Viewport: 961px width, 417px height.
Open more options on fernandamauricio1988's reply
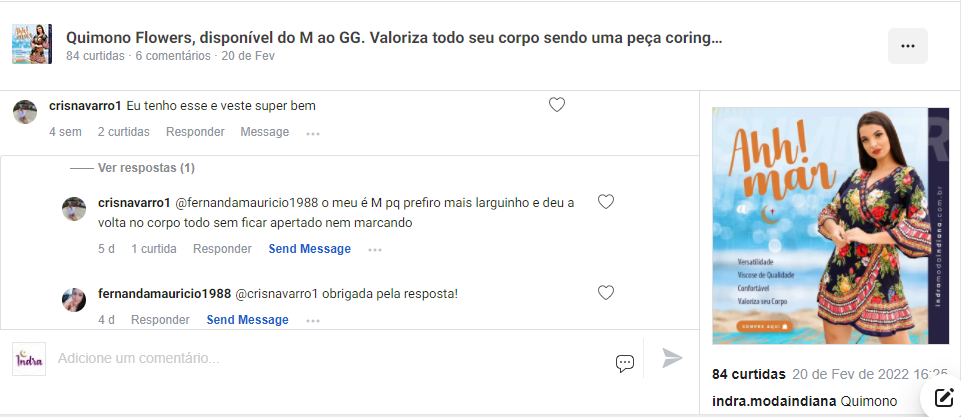[x=313, y=321]
